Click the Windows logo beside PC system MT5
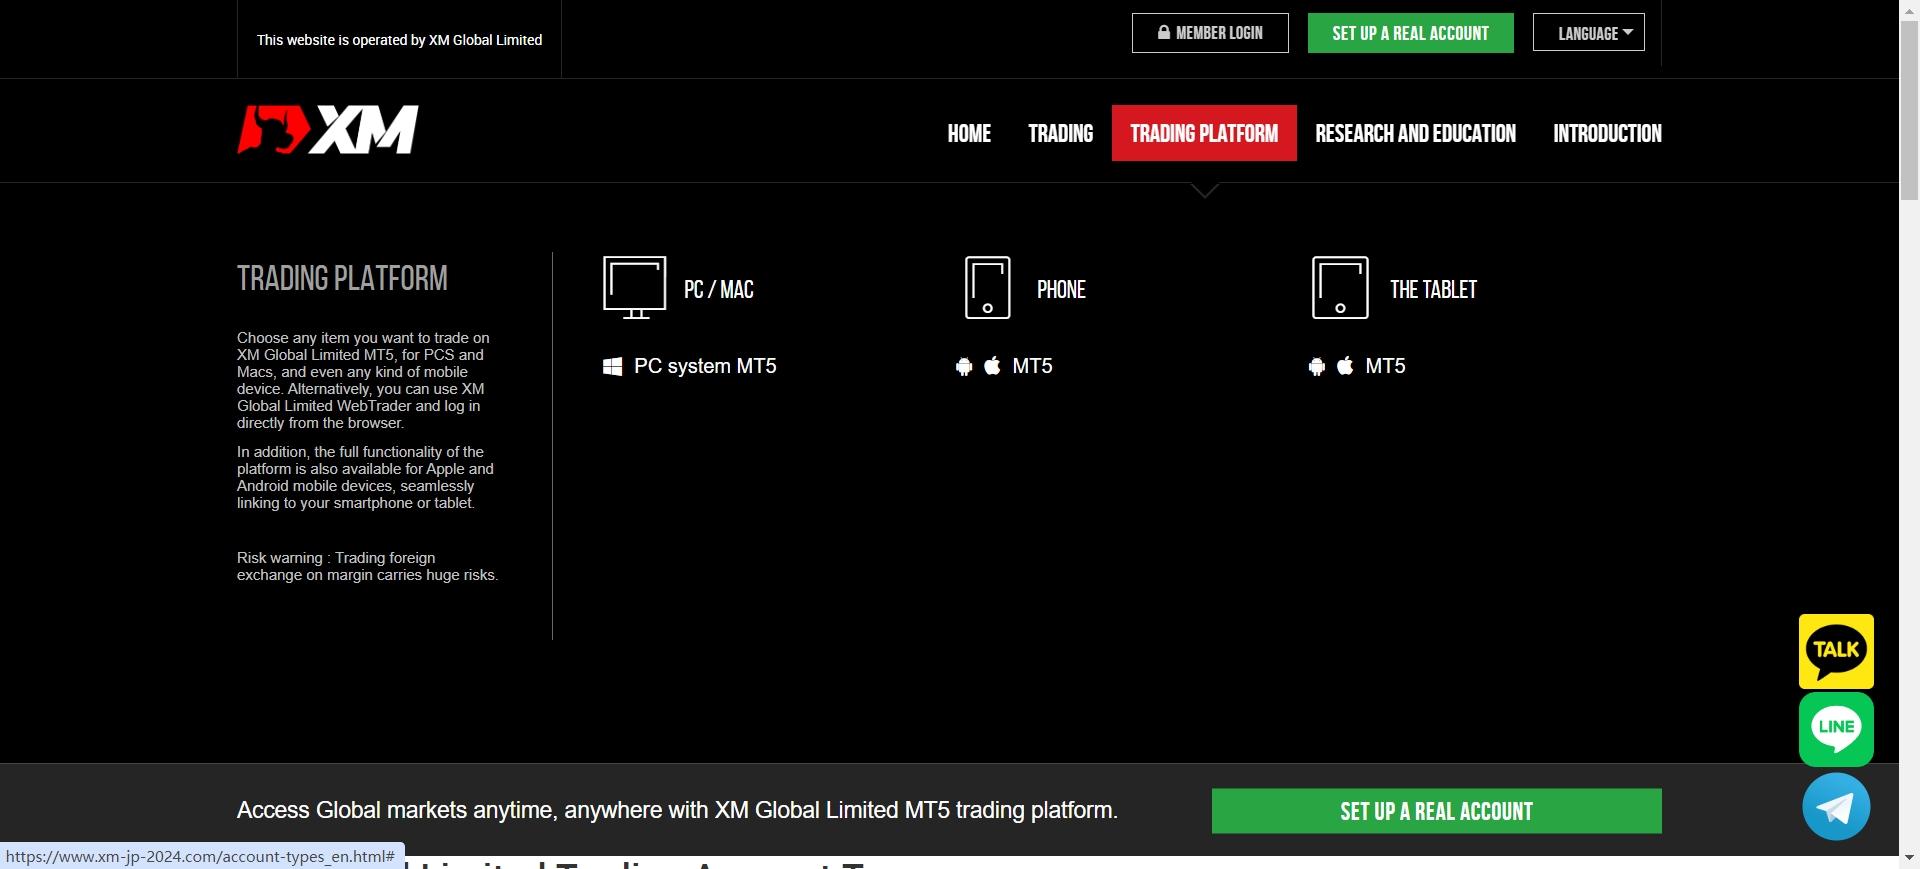Screen dimensions: 1920x869 (x=613, y=367)
